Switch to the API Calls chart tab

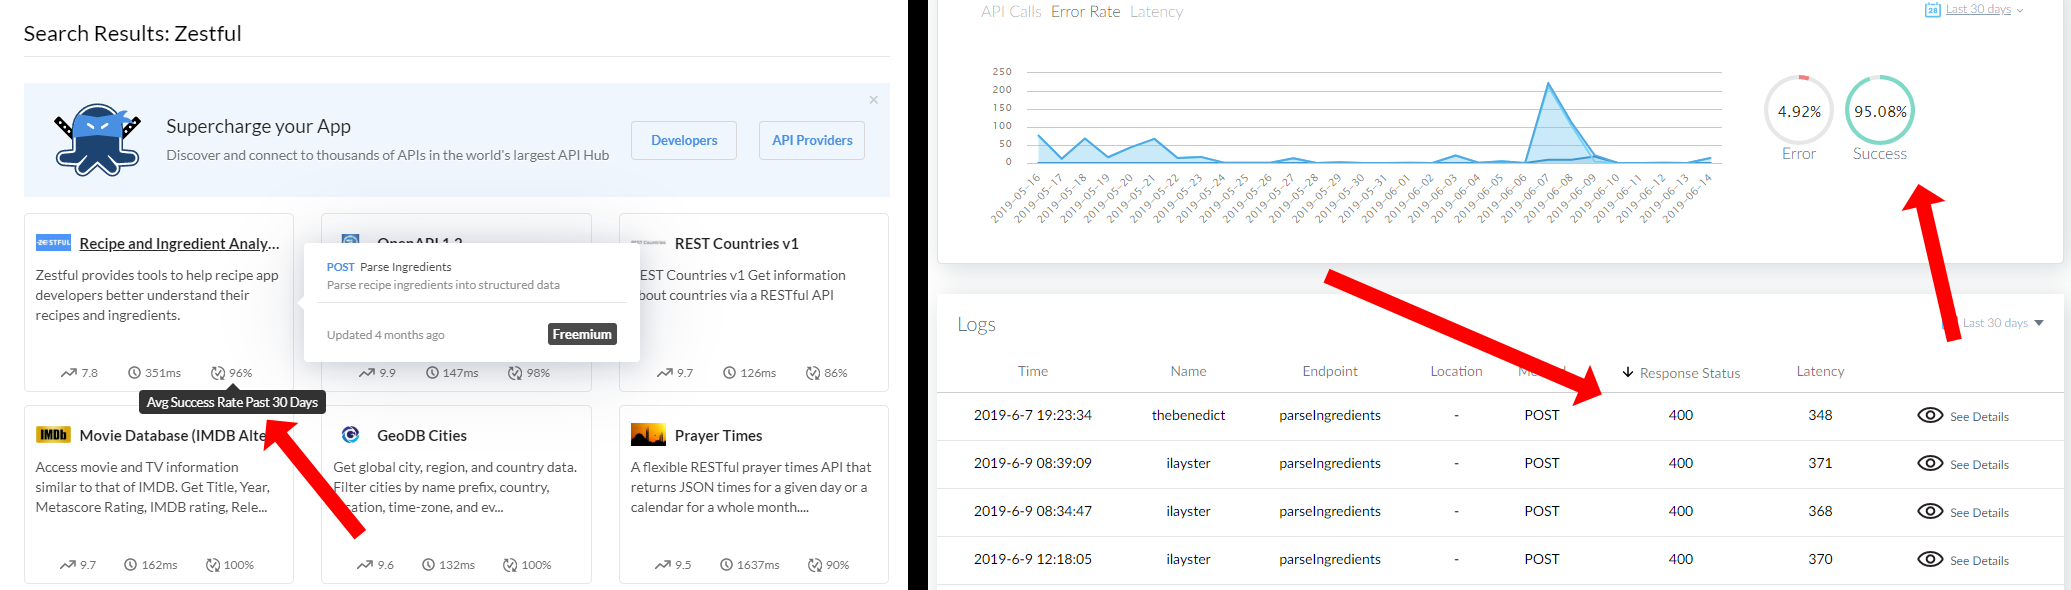(1011, 12)
